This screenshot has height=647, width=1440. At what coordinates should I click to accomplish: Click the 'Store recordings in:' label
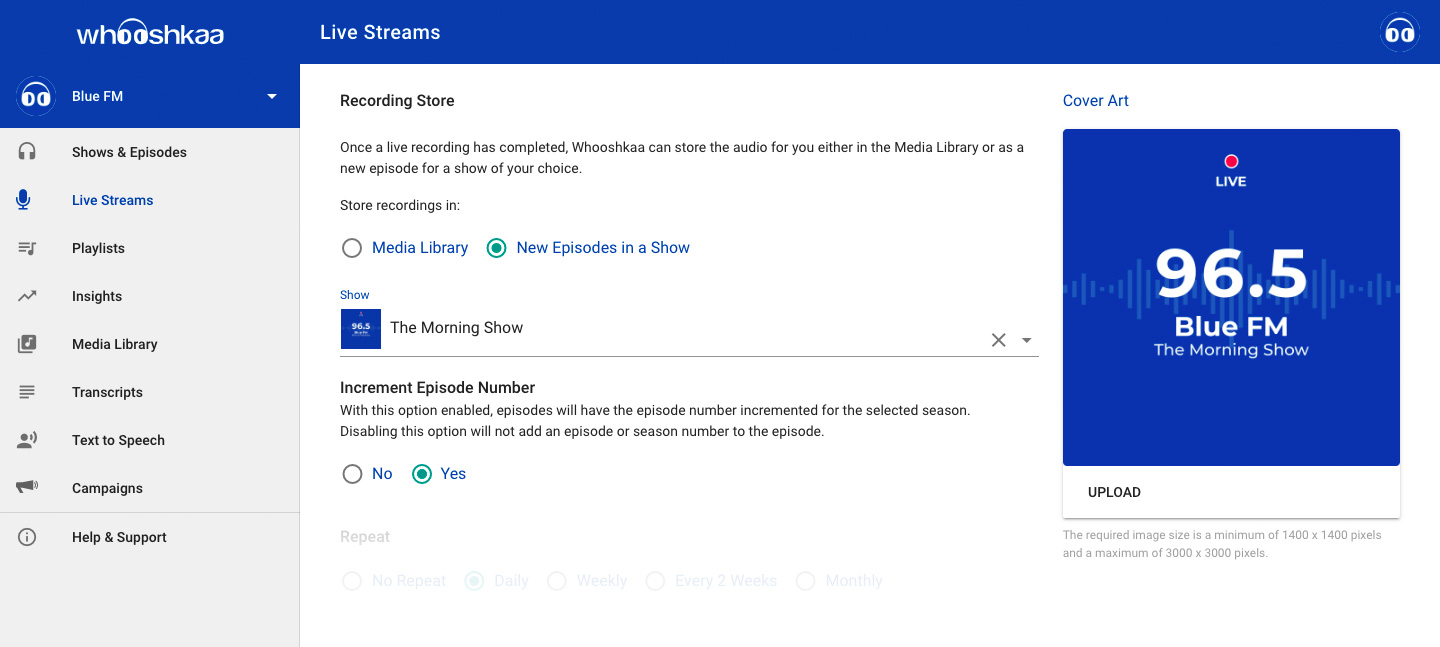pos(400,206)
